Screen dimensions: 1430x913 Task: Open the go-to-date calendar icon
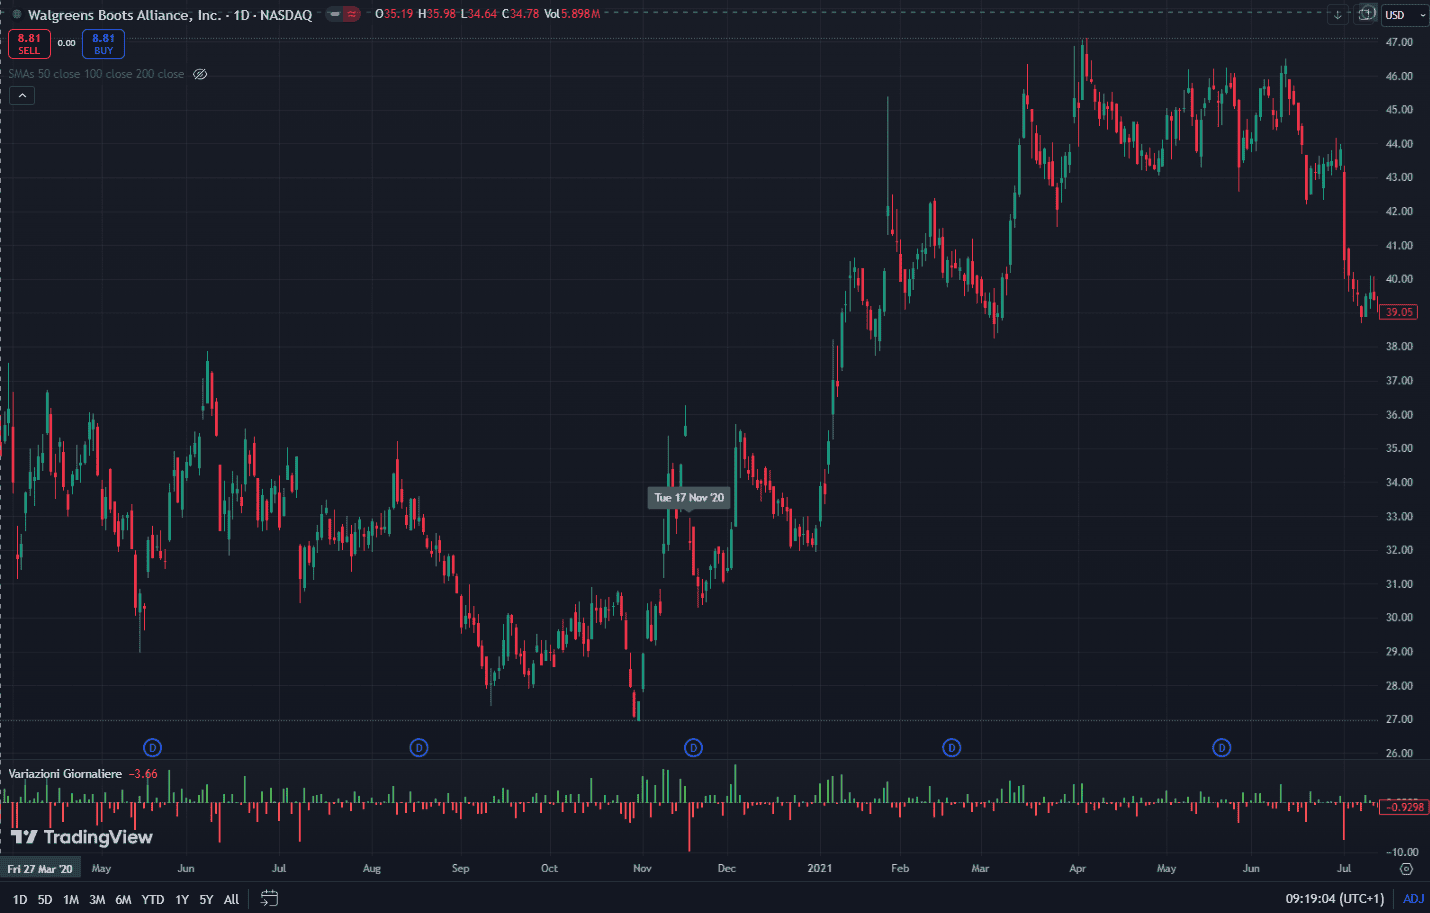pyautogui.click(x=269, y=898)
